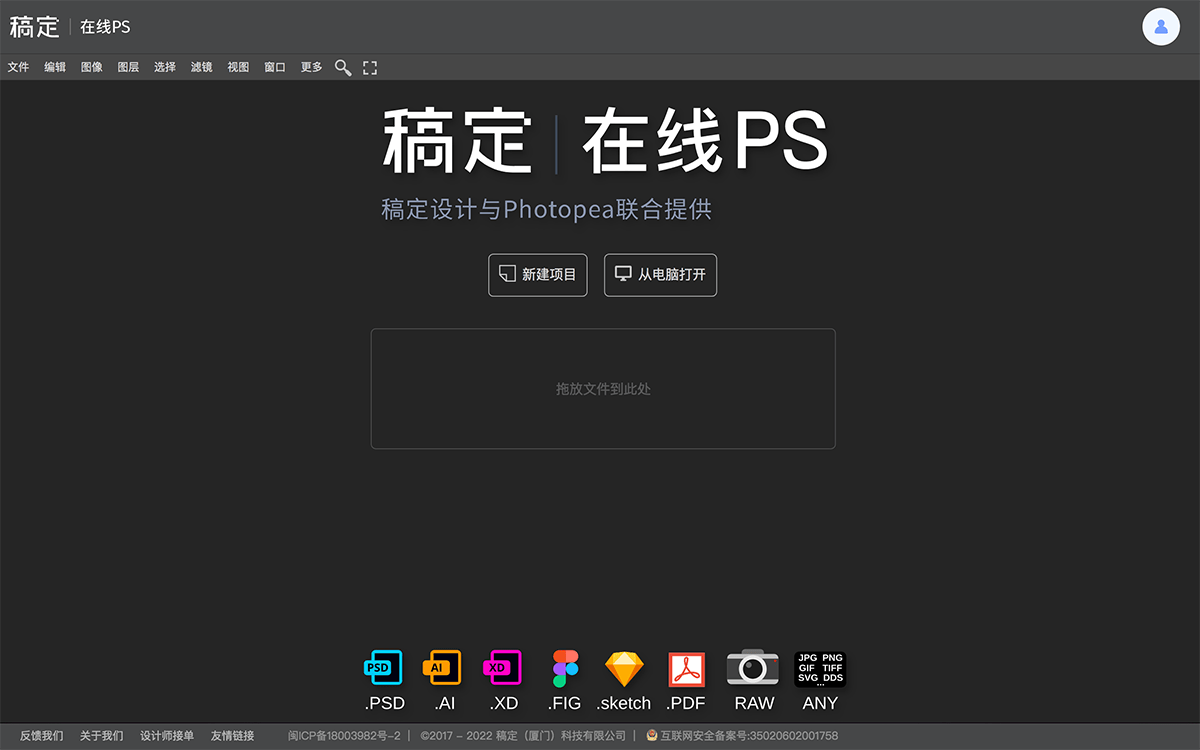
Task: Click the 拖放文件到此处 drop area
Action: pos(603,389)
